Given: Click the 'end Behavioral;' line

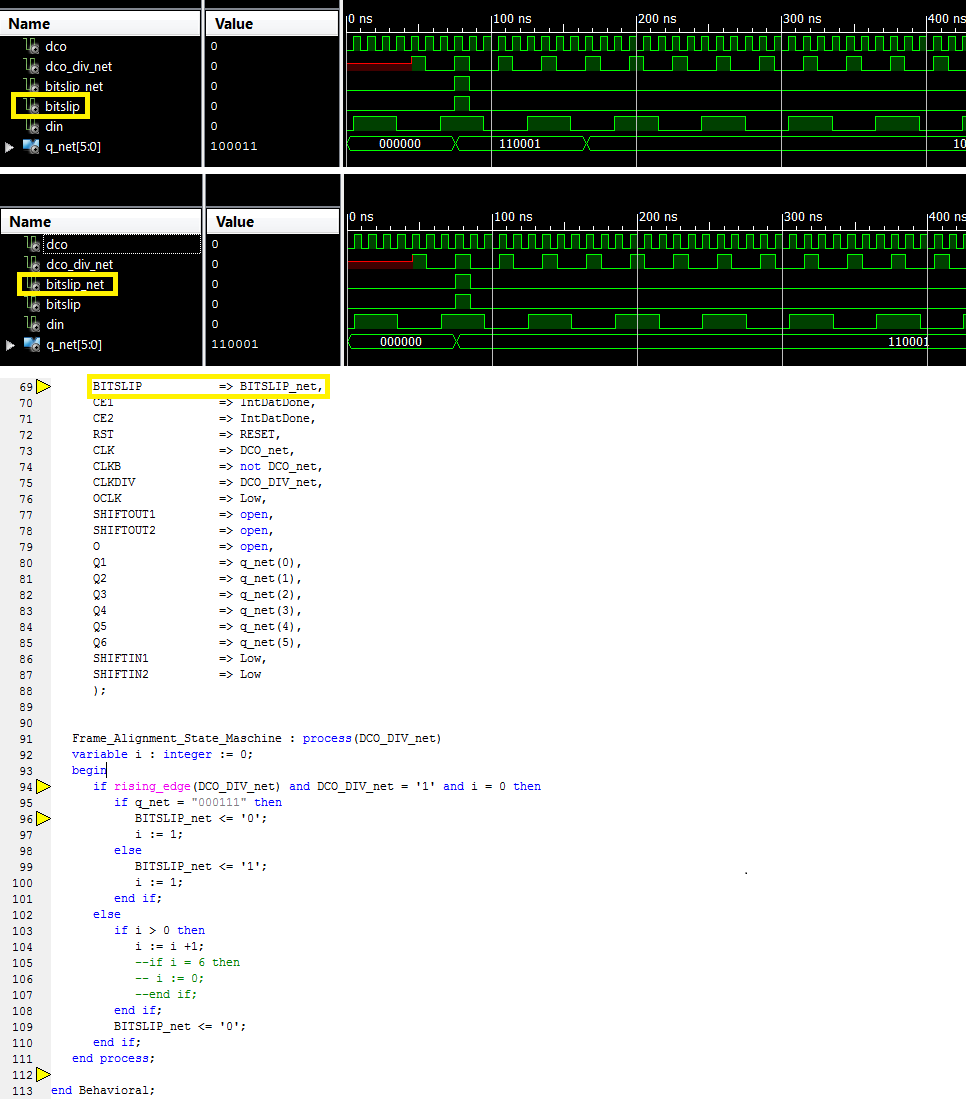Looking at the screenshot, I should [103, 1090].
